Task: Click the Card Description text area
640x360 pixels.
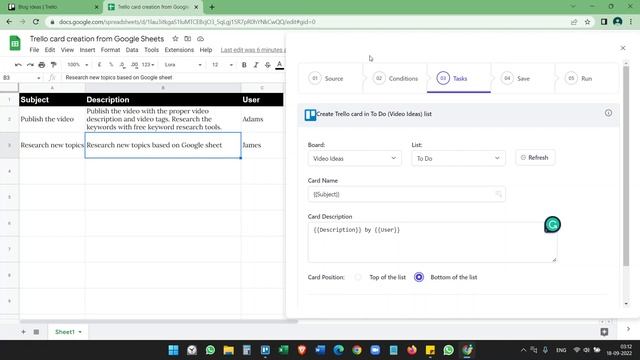Action: click(x=432, y=242)
